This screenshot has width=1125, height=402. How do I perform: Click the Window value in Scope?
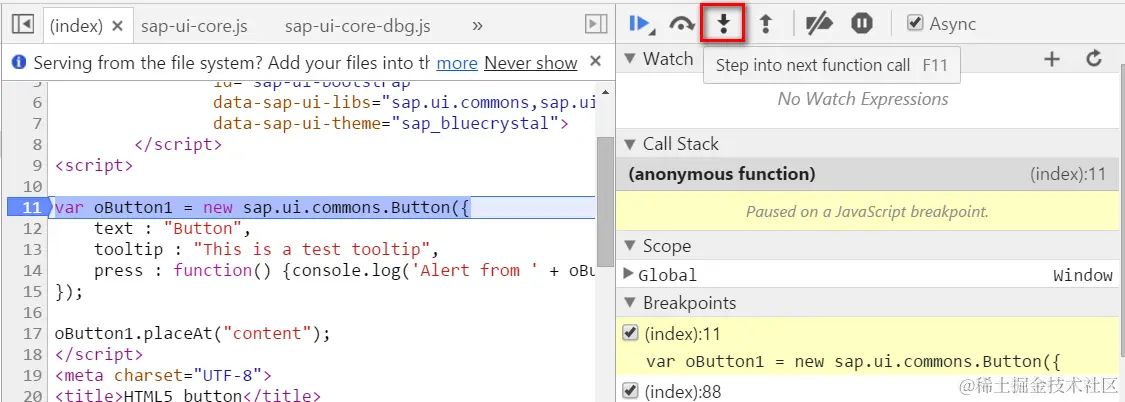(x=1083, y=275)
